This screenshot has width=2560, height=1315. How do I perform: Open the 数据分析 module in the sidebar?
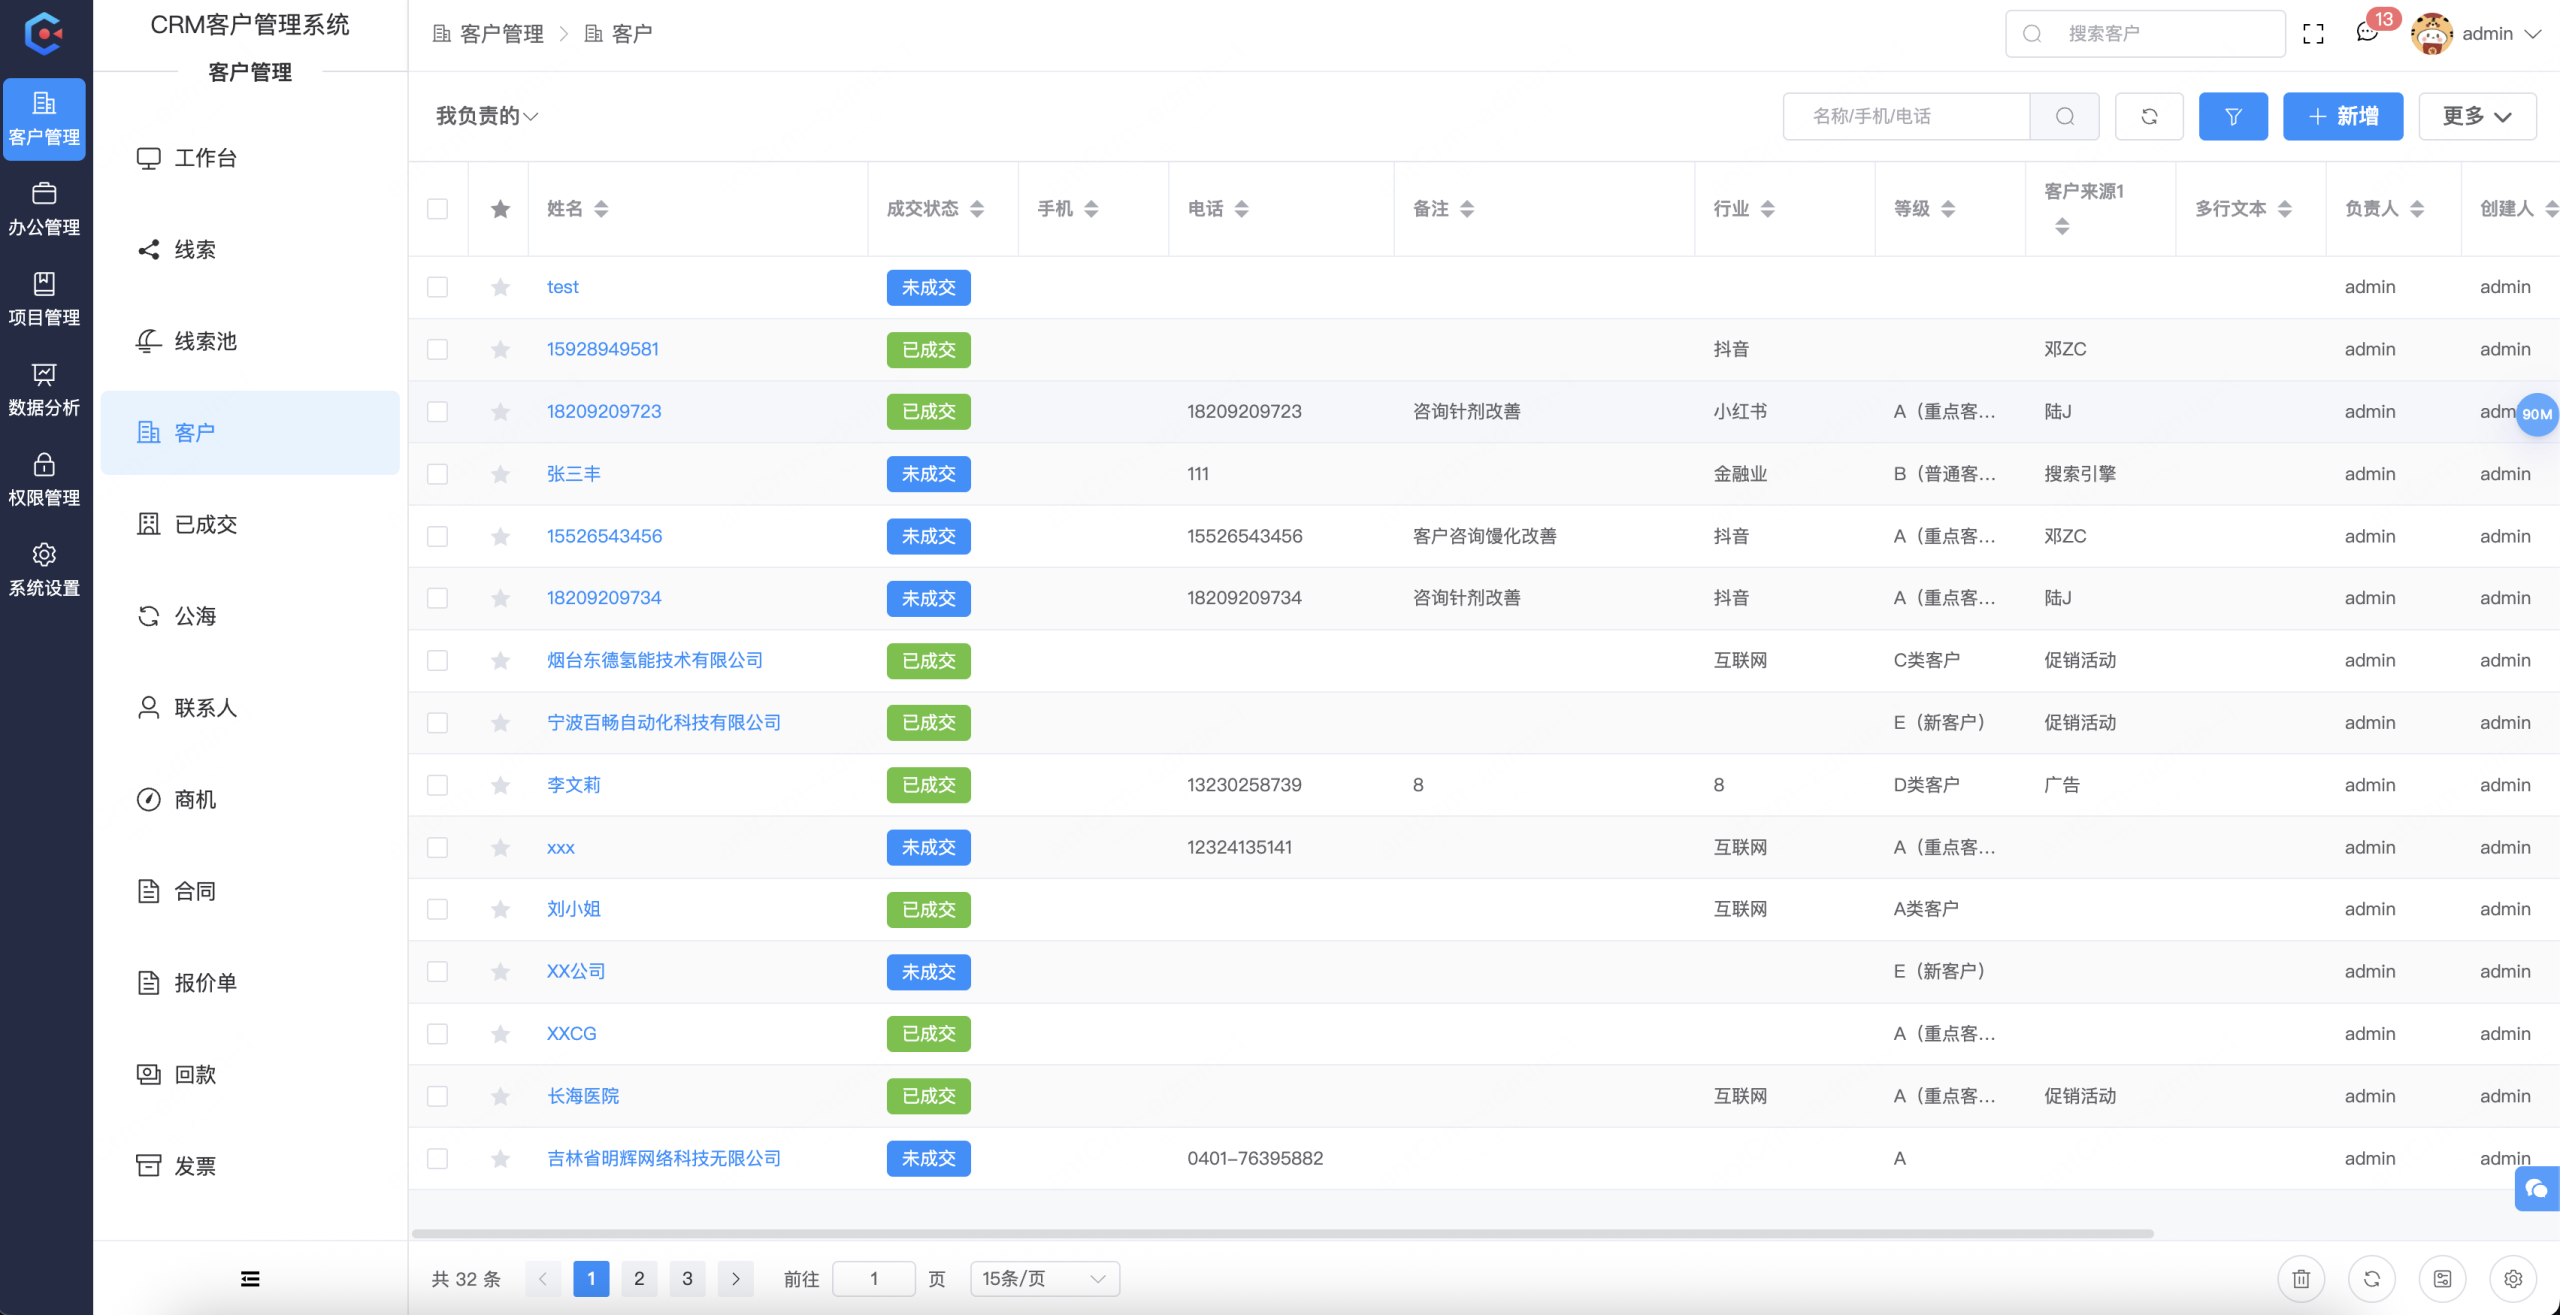pyautogui.click(x=44, y=389)
